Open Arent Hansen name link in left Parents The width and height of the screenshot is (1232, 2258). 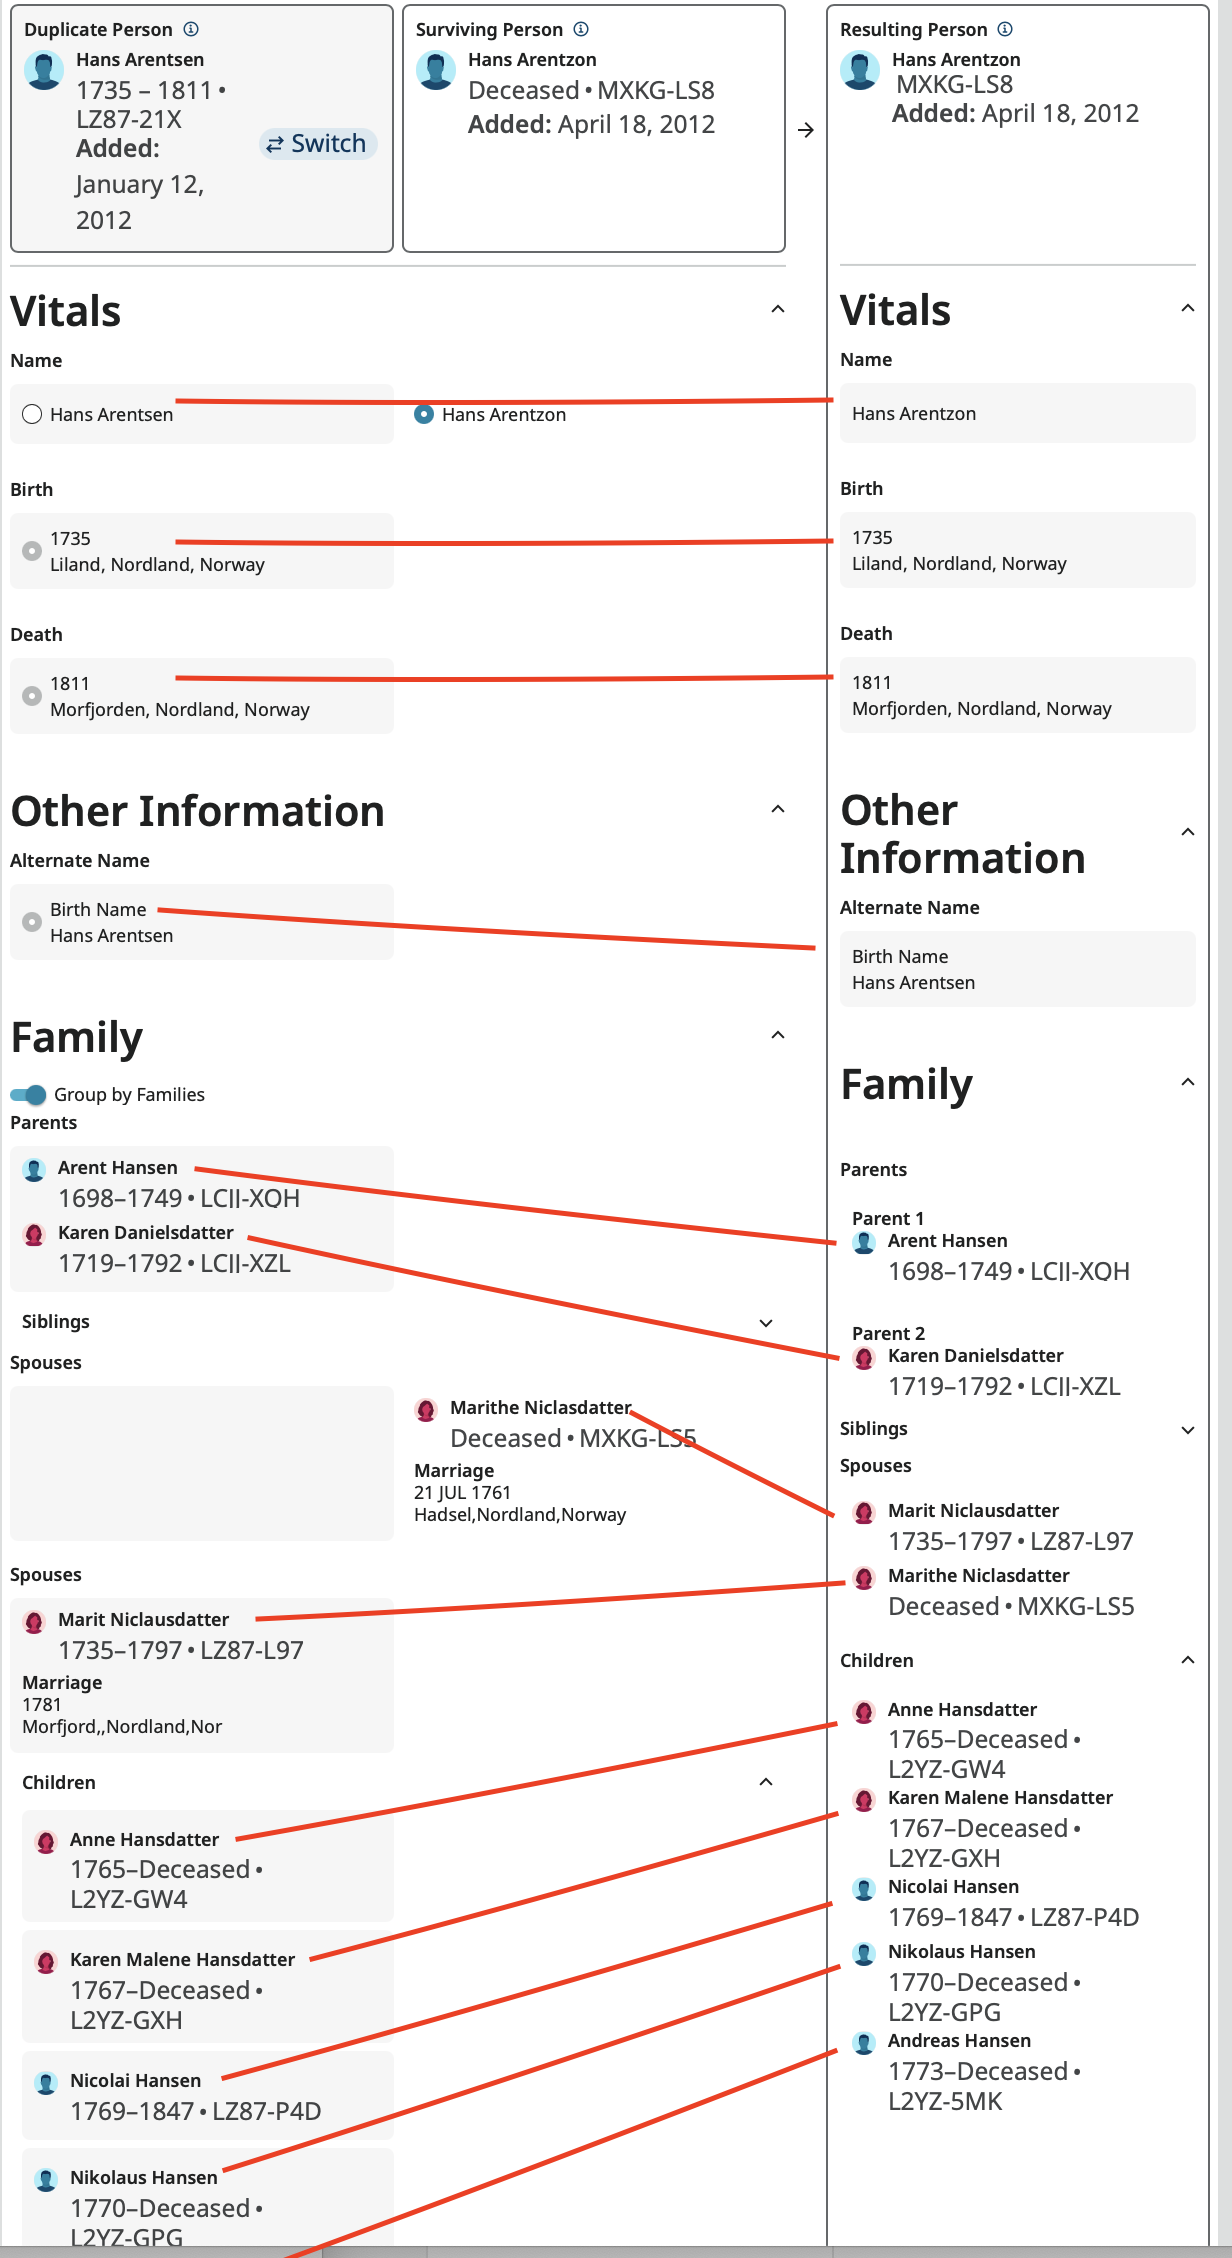[118, 1168]
